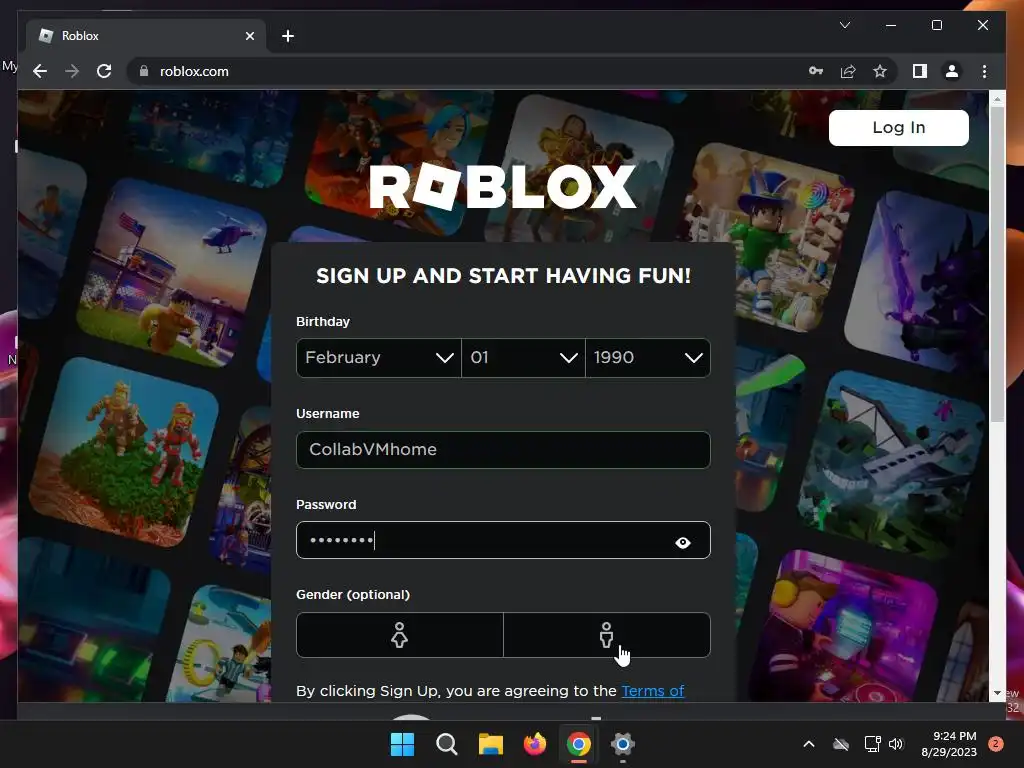The width and height of the screenshot is (1024, 768).
Task: Click the Chrome taskbar icon
Action: click(x=579, y=744)
